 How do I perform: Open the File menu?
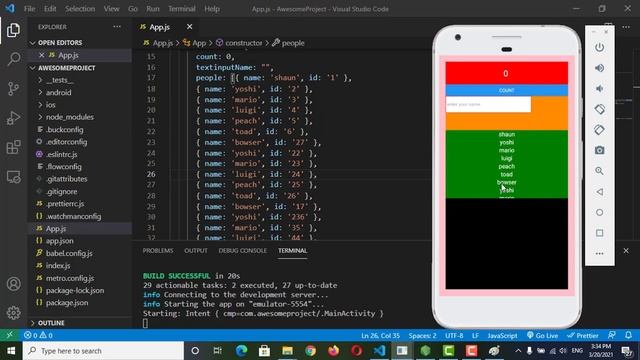29,9
